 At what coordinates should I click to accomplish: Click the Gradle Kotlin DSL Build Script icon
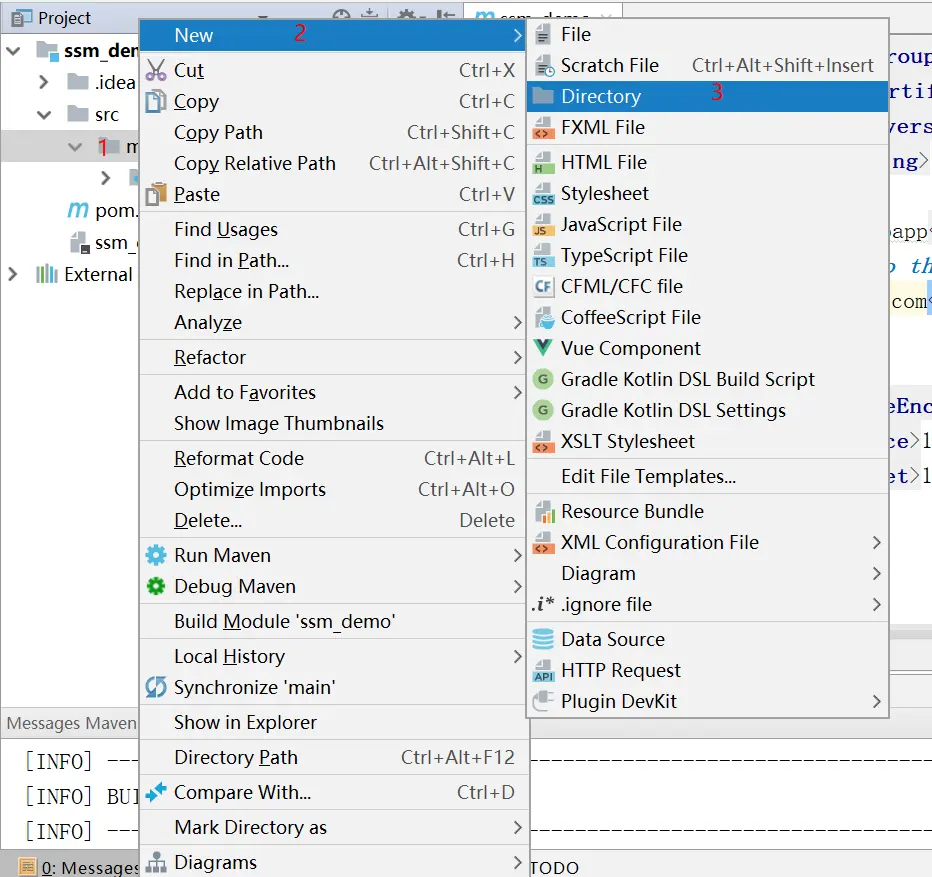(543, 379)
